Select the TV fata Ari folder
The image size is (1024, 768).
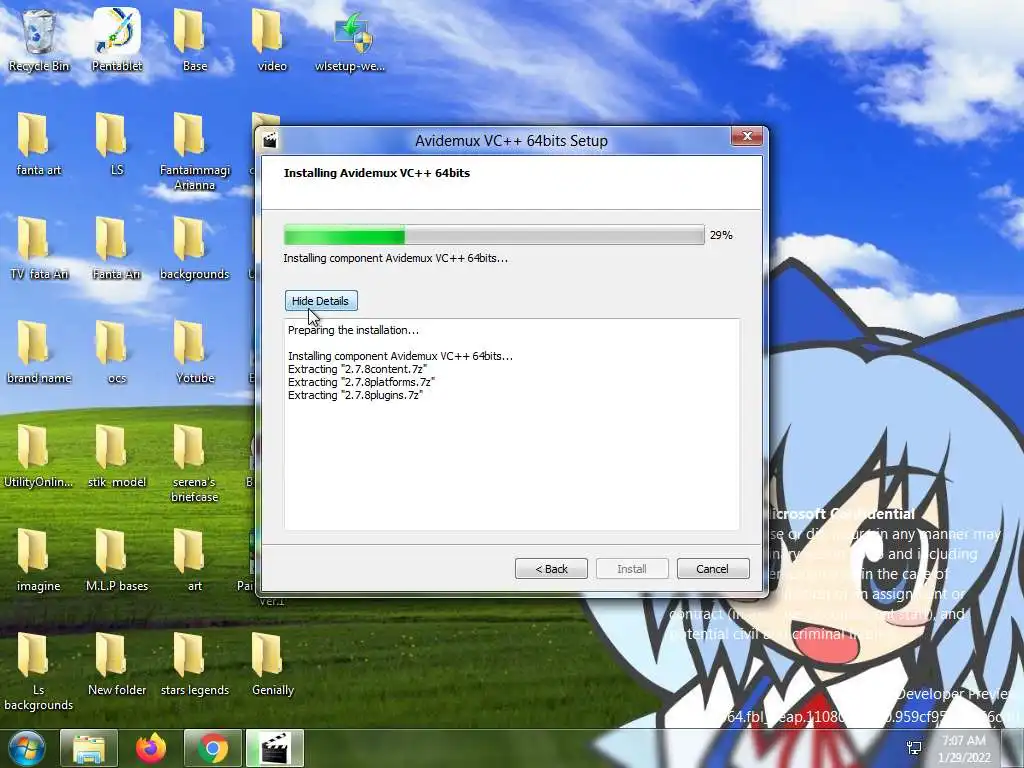39,248
